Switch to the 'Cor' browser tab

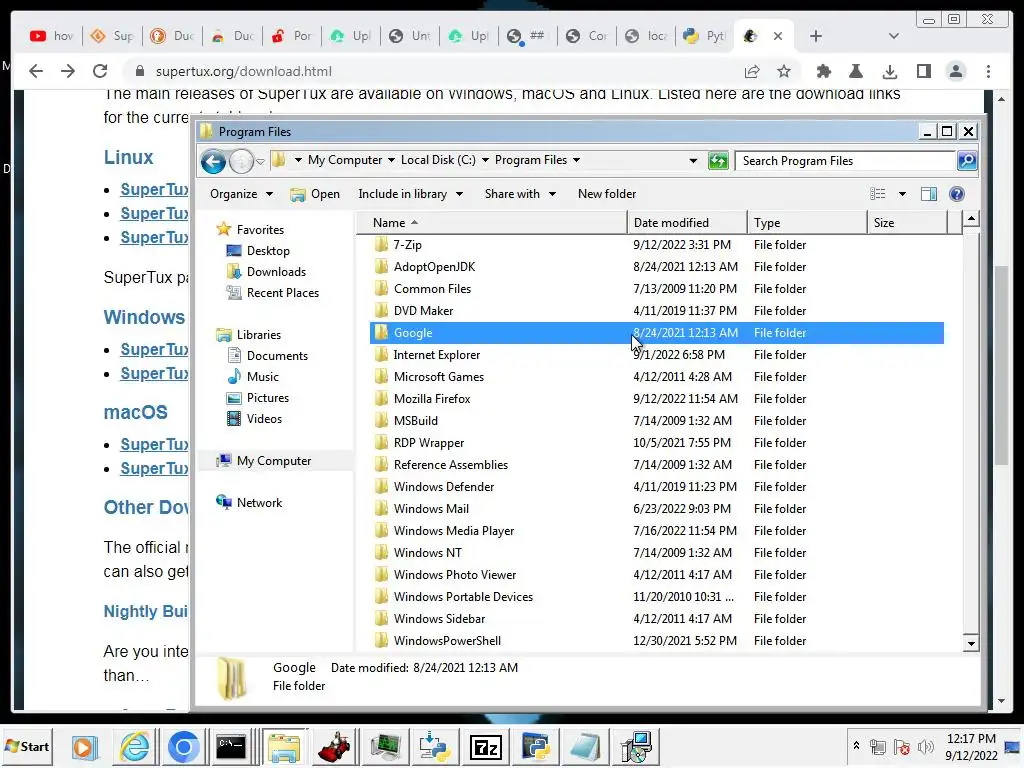586,36
